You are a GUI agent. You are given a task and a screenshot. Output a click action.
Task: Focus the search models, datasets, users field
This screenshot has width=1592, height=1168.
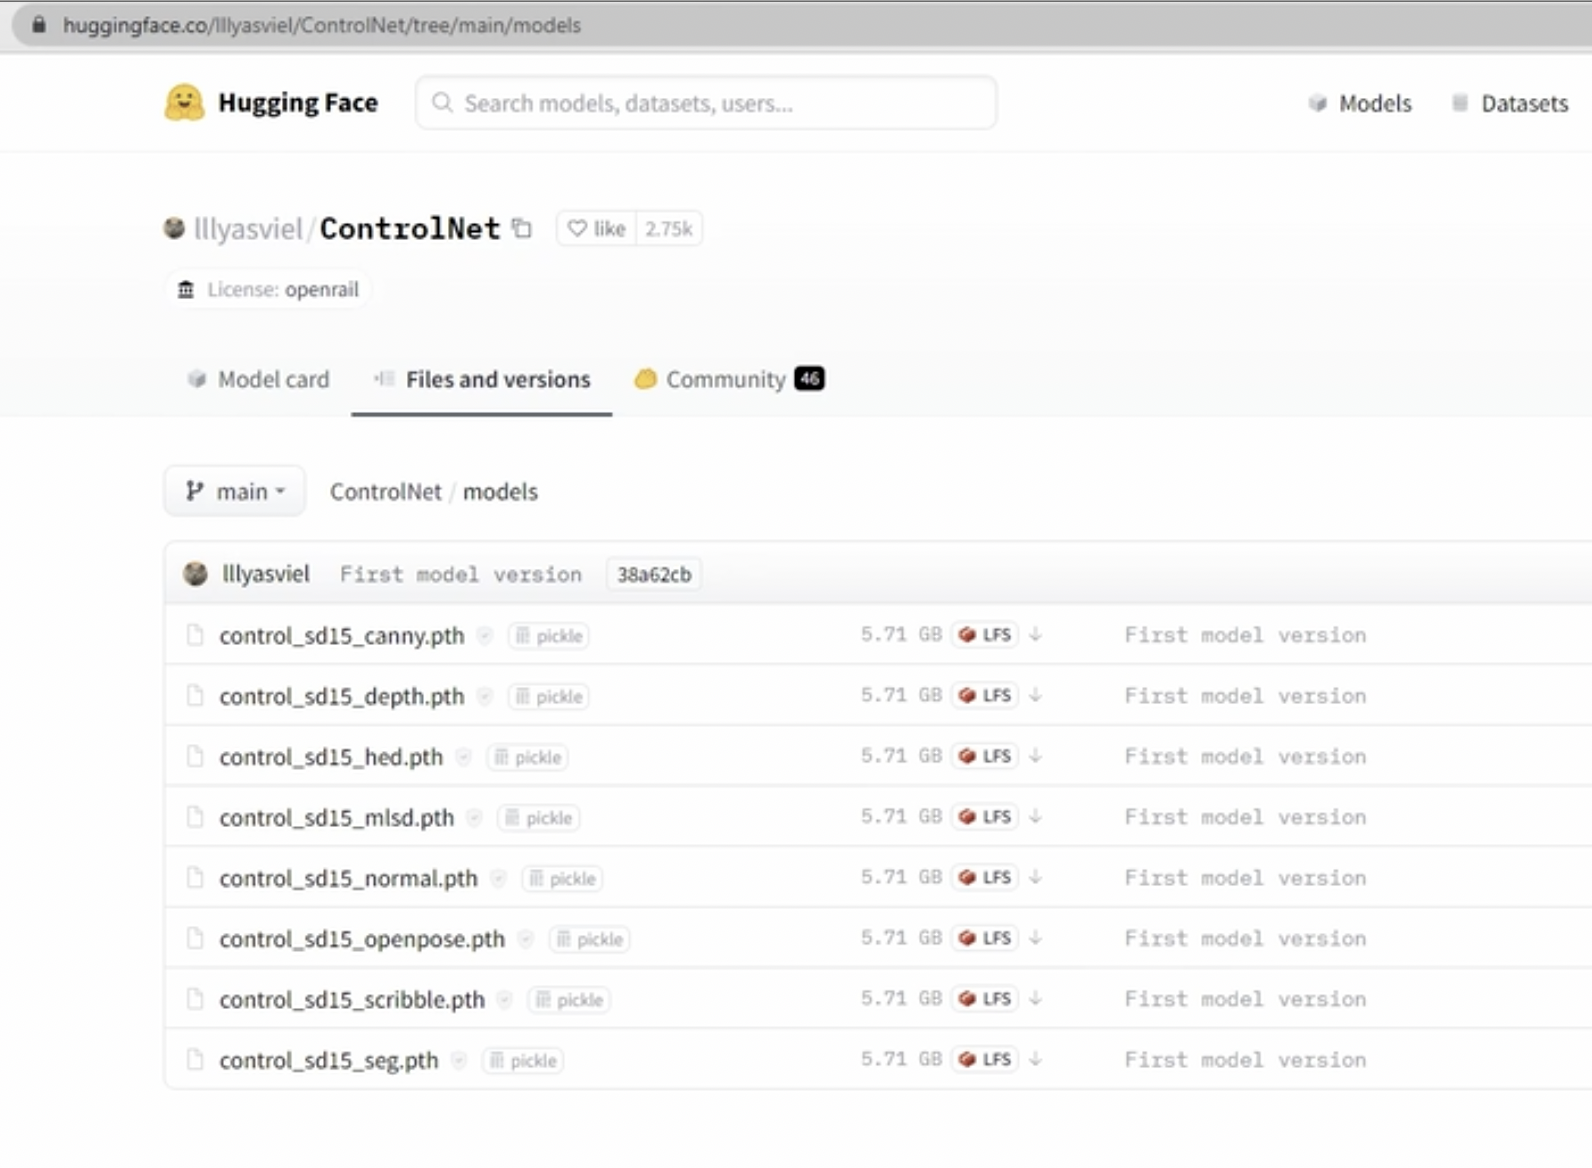point(706,103)
